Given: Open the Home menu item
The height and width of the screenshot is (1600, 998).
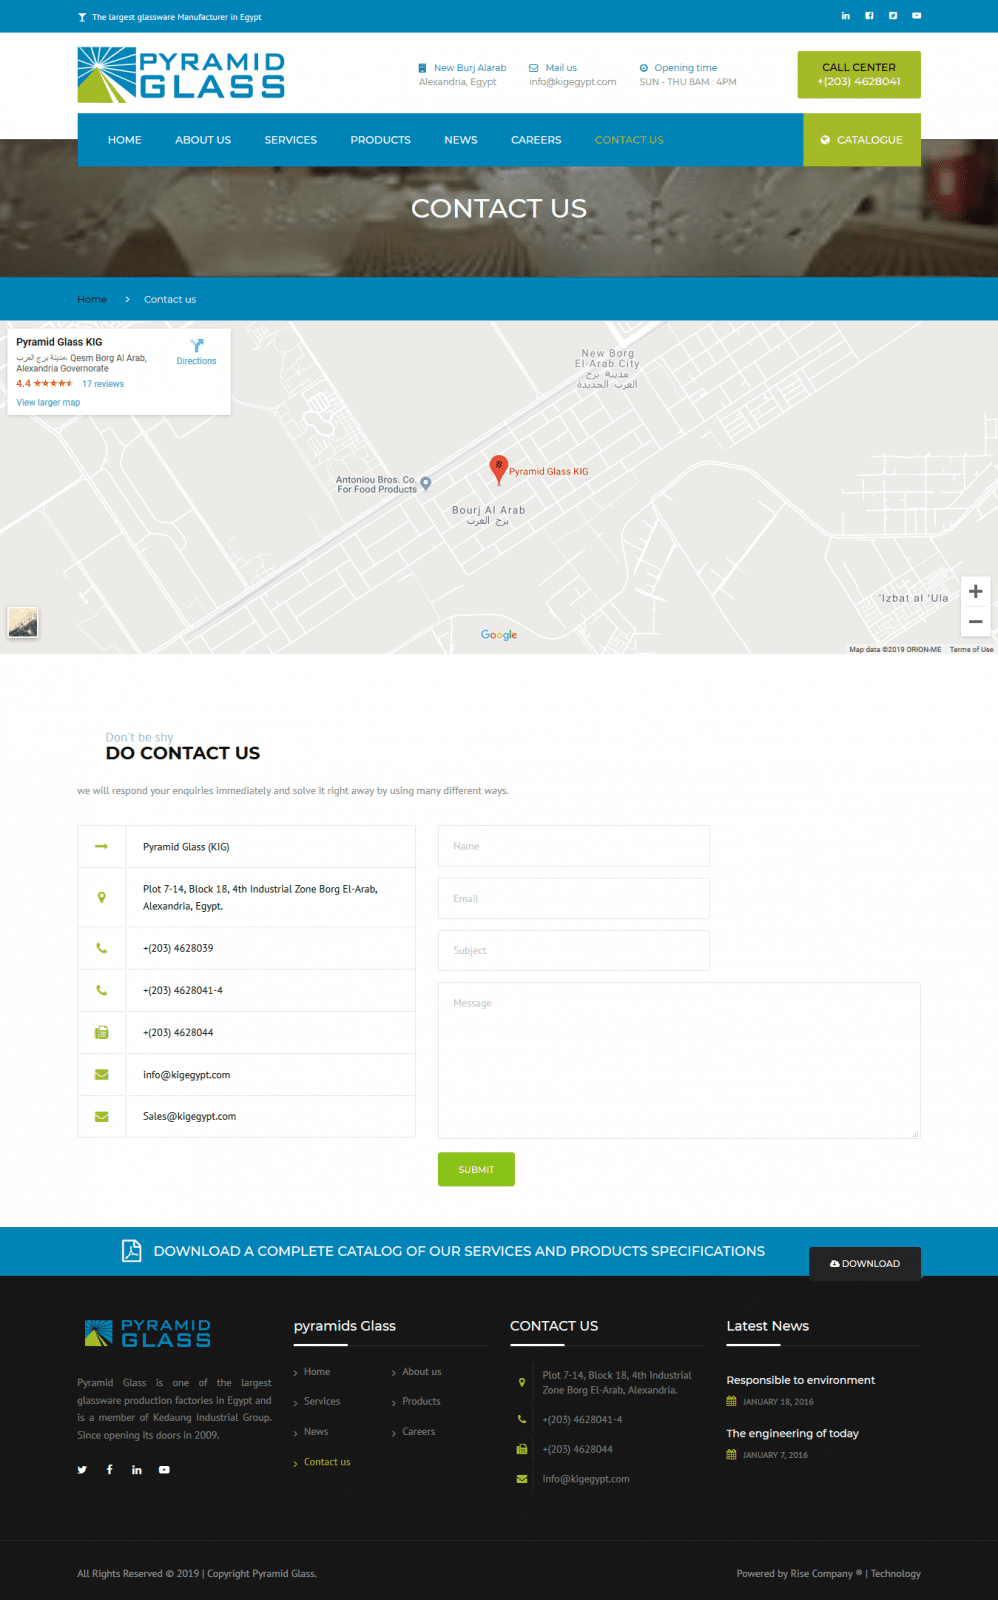Looking at the screenshot, I should (x=125, y=140).
